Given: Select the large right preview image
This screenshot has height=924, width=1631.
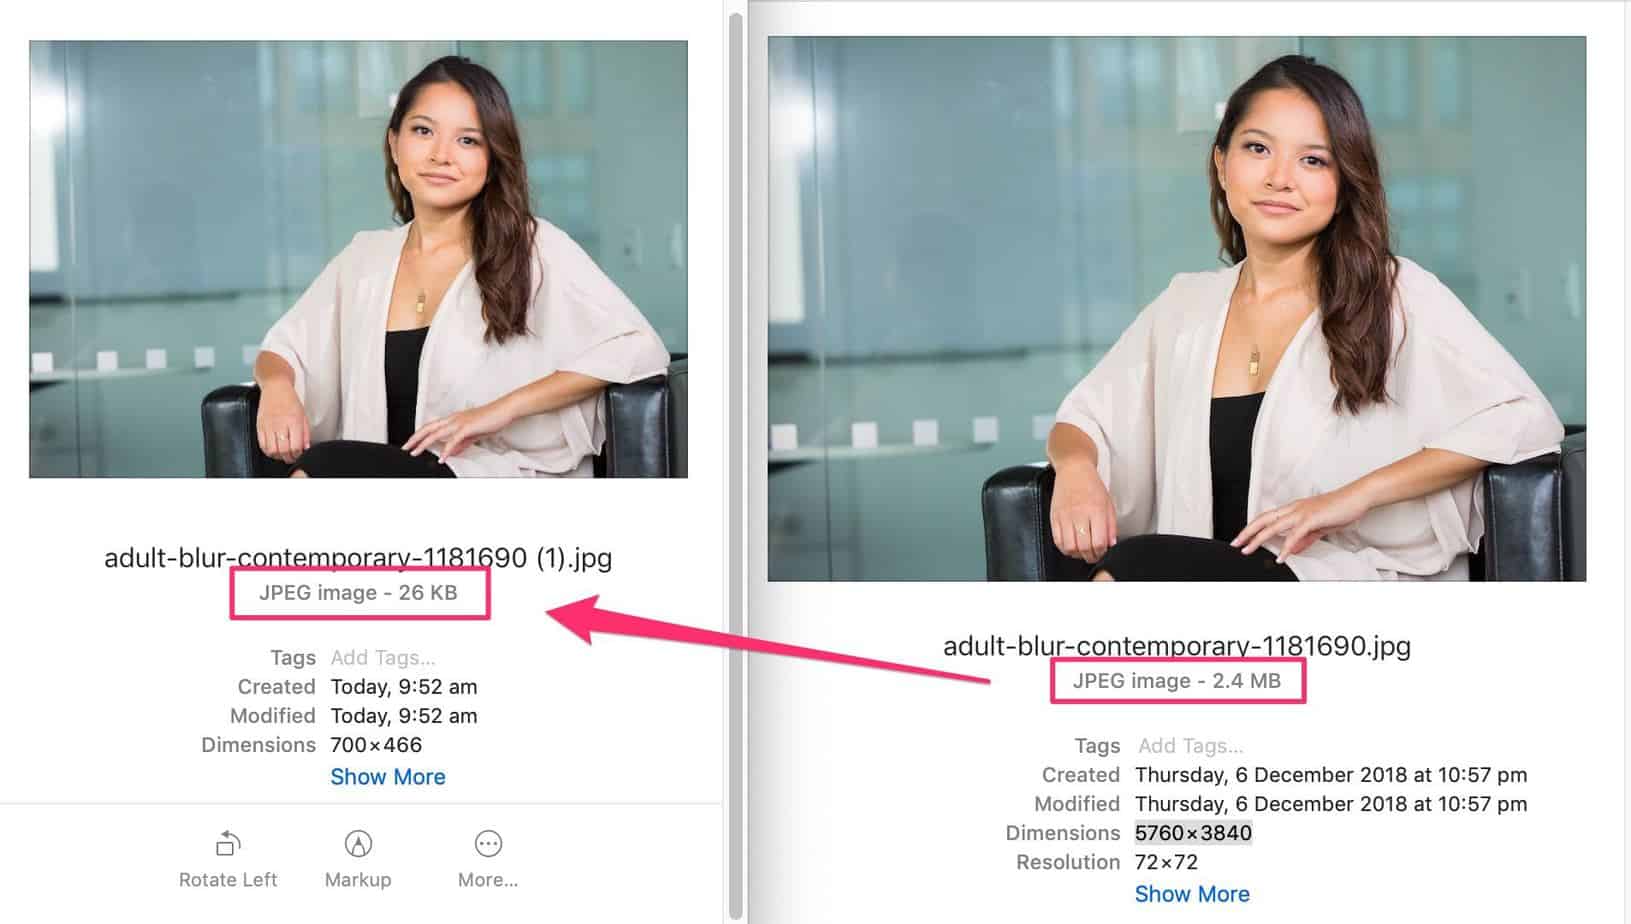Looking at the screenshot, I should click(x=1176, y=308).
